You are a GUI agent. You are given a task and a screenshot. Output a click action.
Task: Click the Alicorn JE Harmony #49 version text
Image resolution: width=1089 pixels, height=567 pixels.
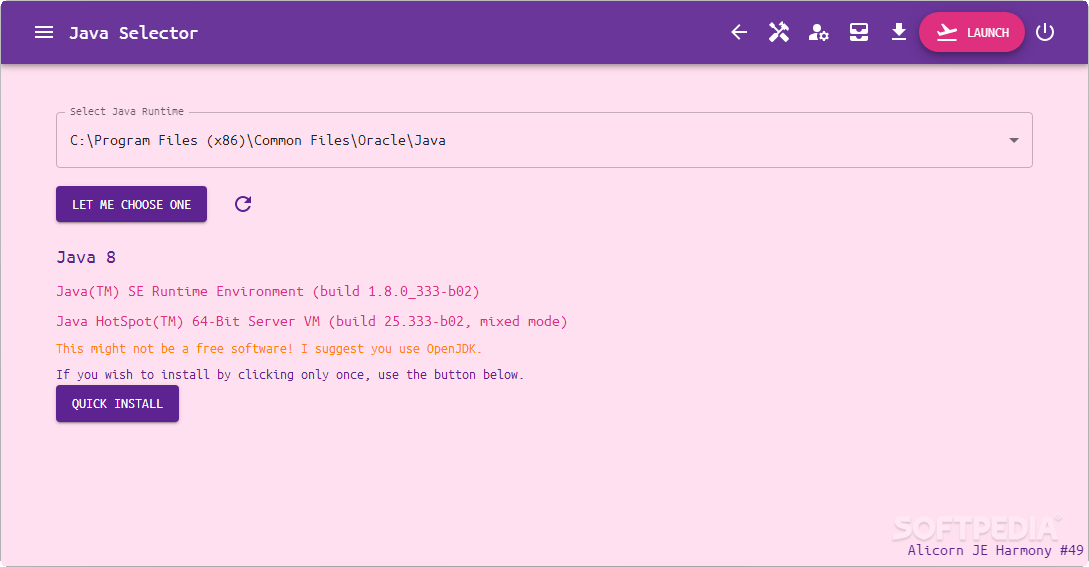[995, 550]
